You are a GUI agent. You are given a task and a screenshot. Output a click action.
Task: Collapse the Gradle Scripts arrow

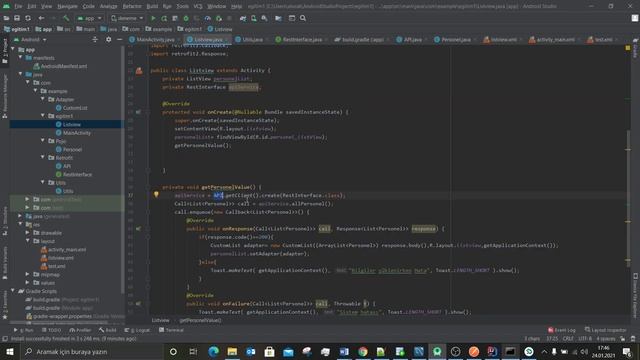[x=13, y=291]
